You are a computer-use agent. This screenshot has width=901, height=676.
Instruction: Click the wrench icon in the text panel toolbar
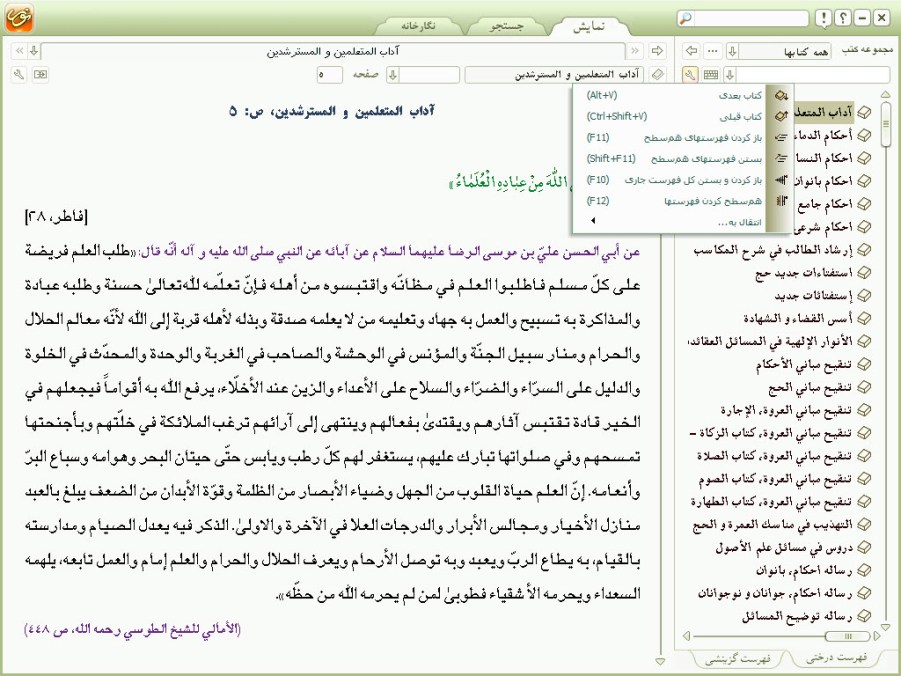click(x=19, y=74)
